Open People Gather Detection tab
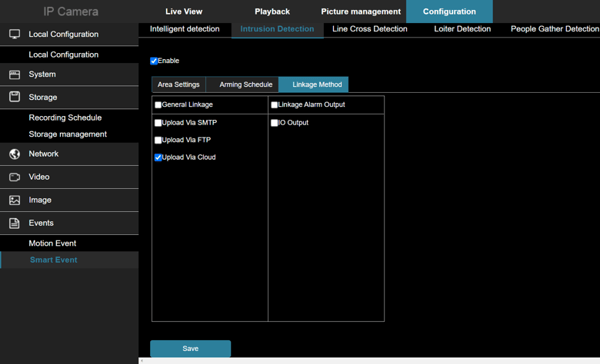 [554, 29]
